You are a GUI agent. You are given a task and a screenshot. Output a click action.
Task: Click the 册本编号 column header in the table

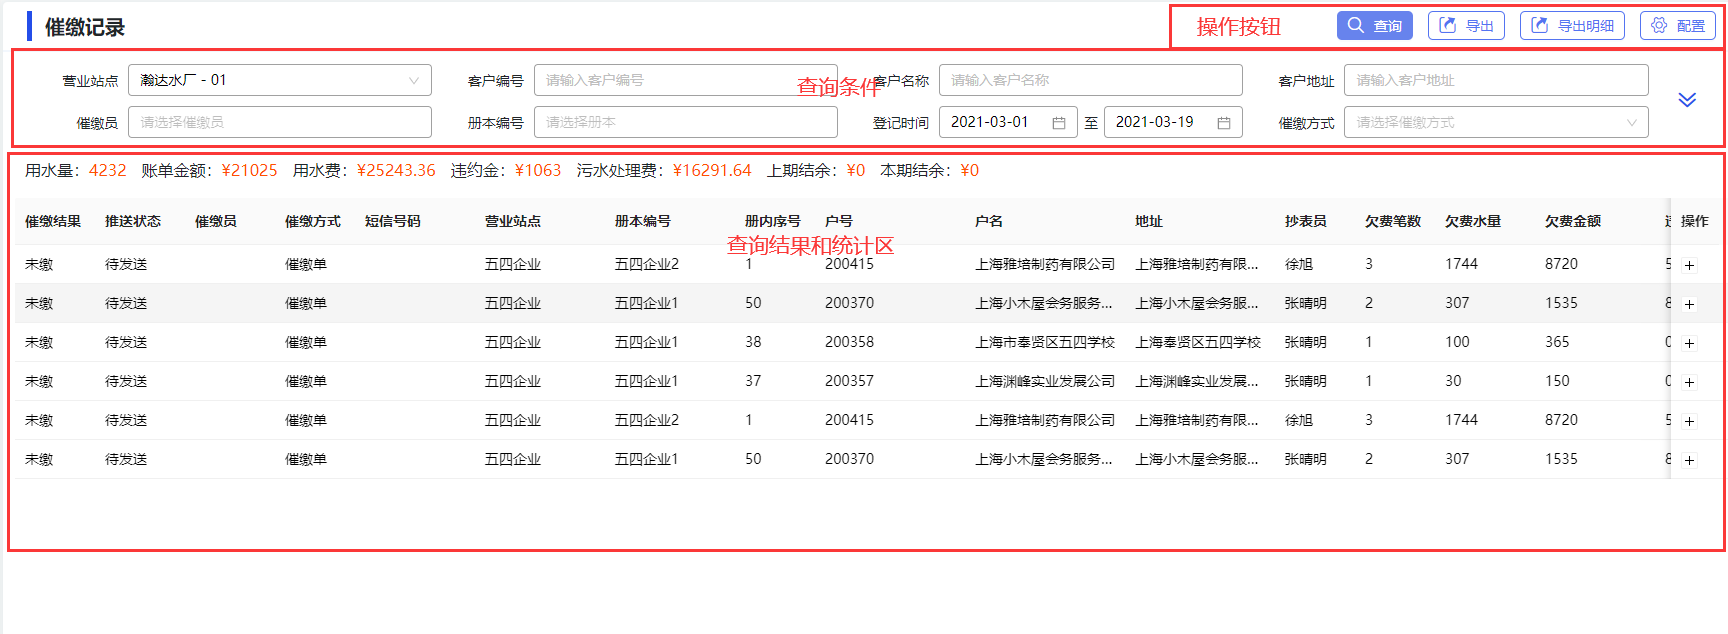pyautogui.click(x=643, y=221)
